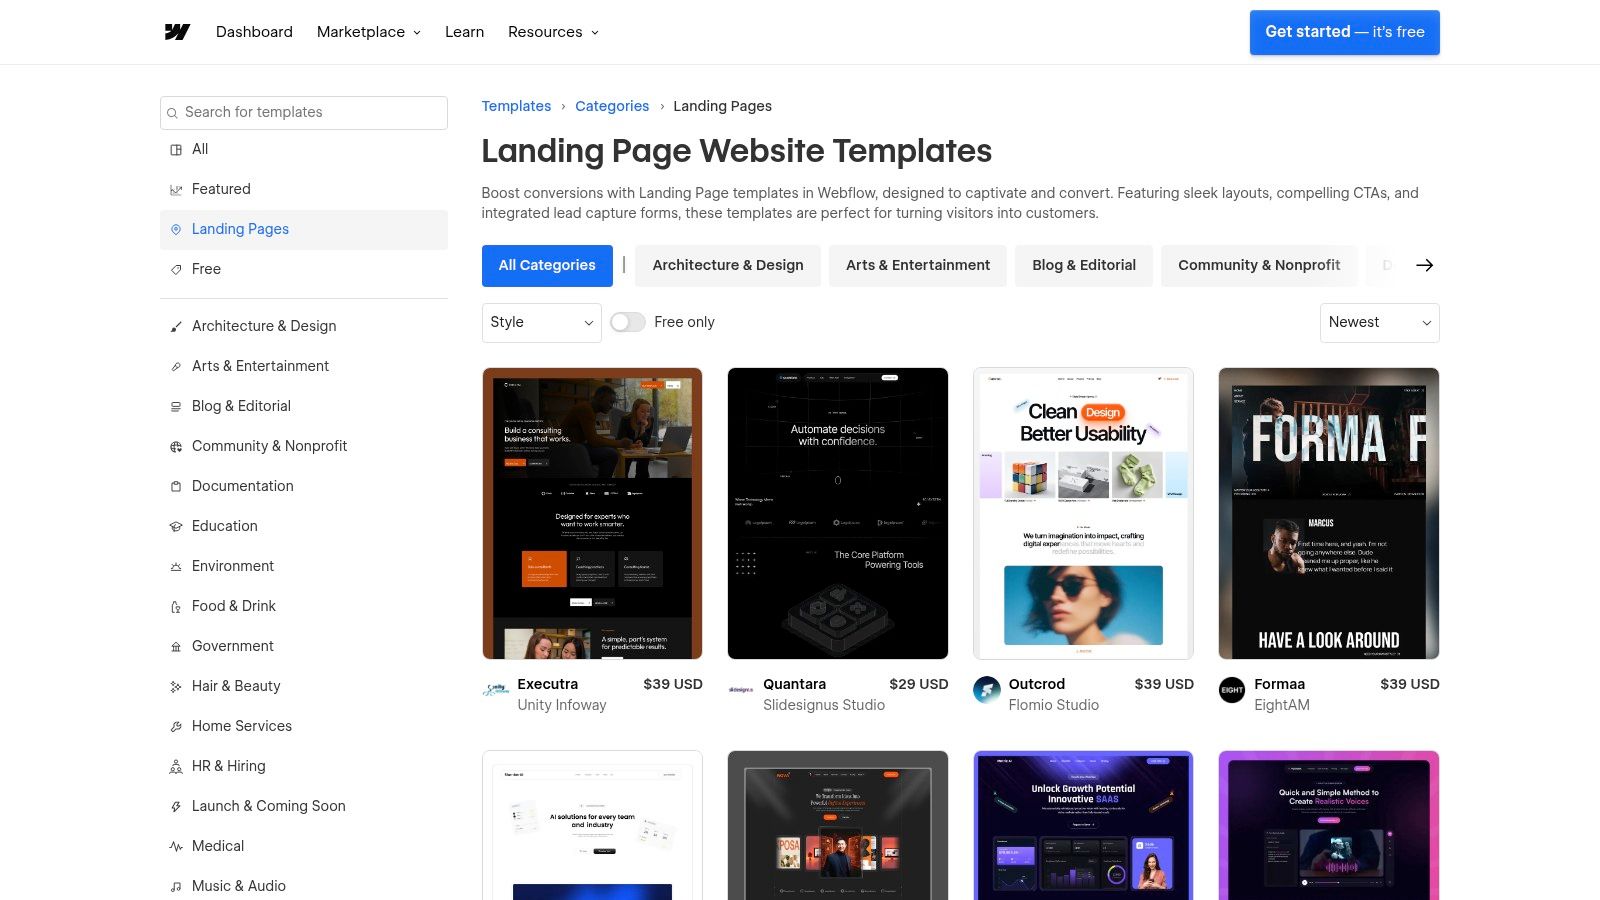
Task: Click the Environment sidebar icon
Action: tap(176, 566)
